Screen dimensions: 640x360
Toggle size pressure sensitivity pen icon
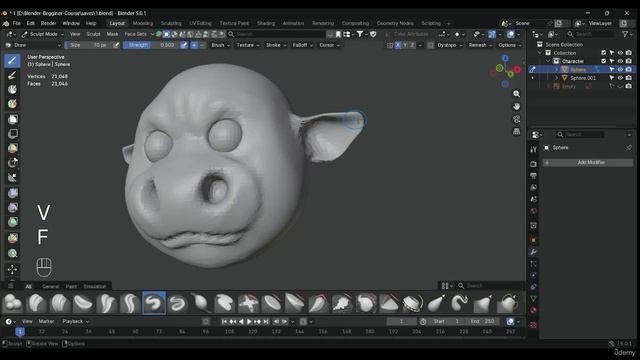[116, 45]
